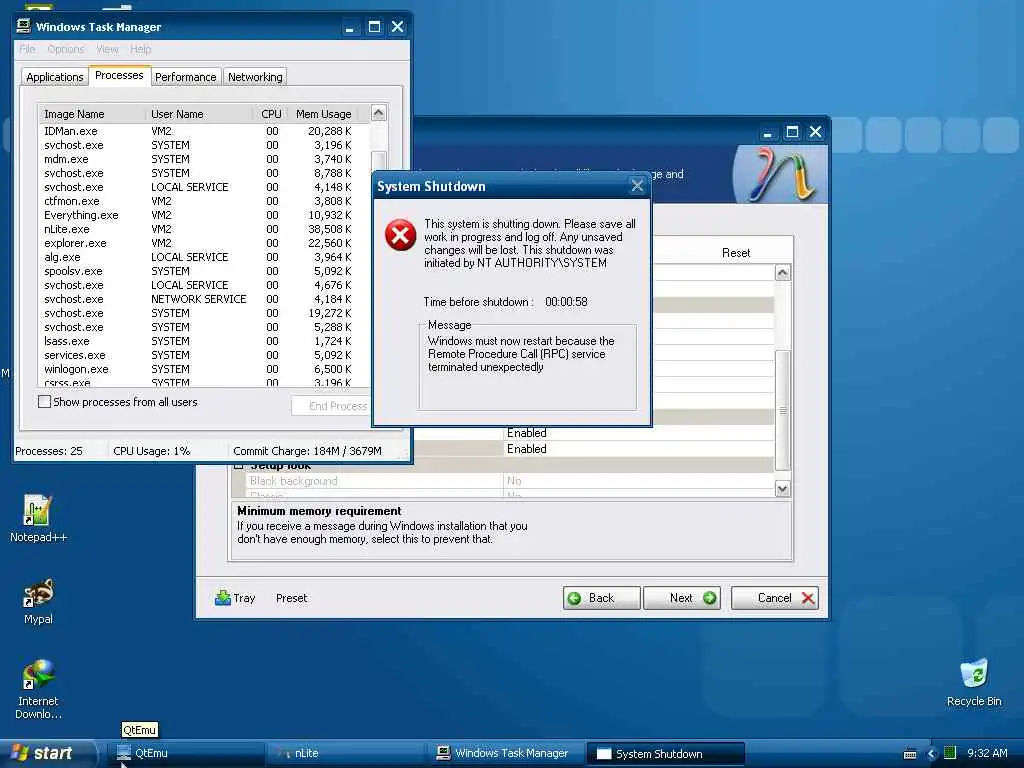The image size is (1024, 768).
Task: Click the clock showing 9:32 AM
Action: 987,753
